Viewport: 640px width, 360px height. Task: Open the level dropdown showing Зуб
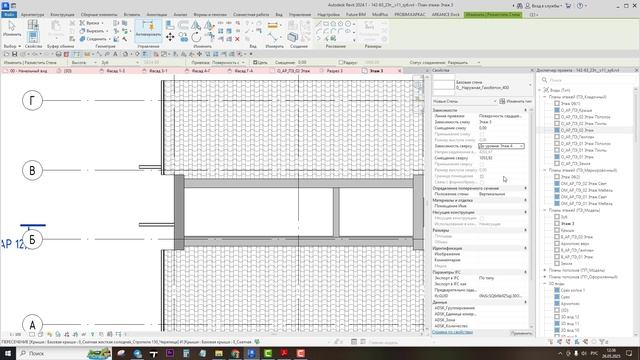point(120,62)
